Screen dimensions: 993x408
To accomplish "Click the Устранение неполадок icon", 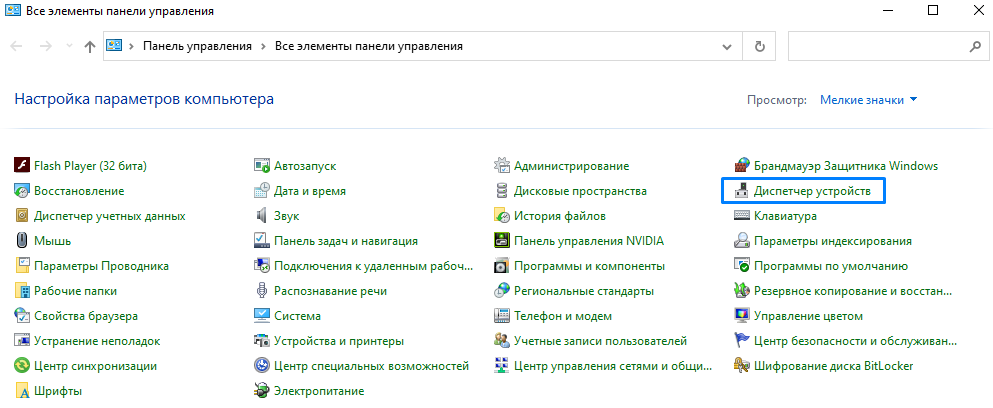I will (x=22, y=341).
